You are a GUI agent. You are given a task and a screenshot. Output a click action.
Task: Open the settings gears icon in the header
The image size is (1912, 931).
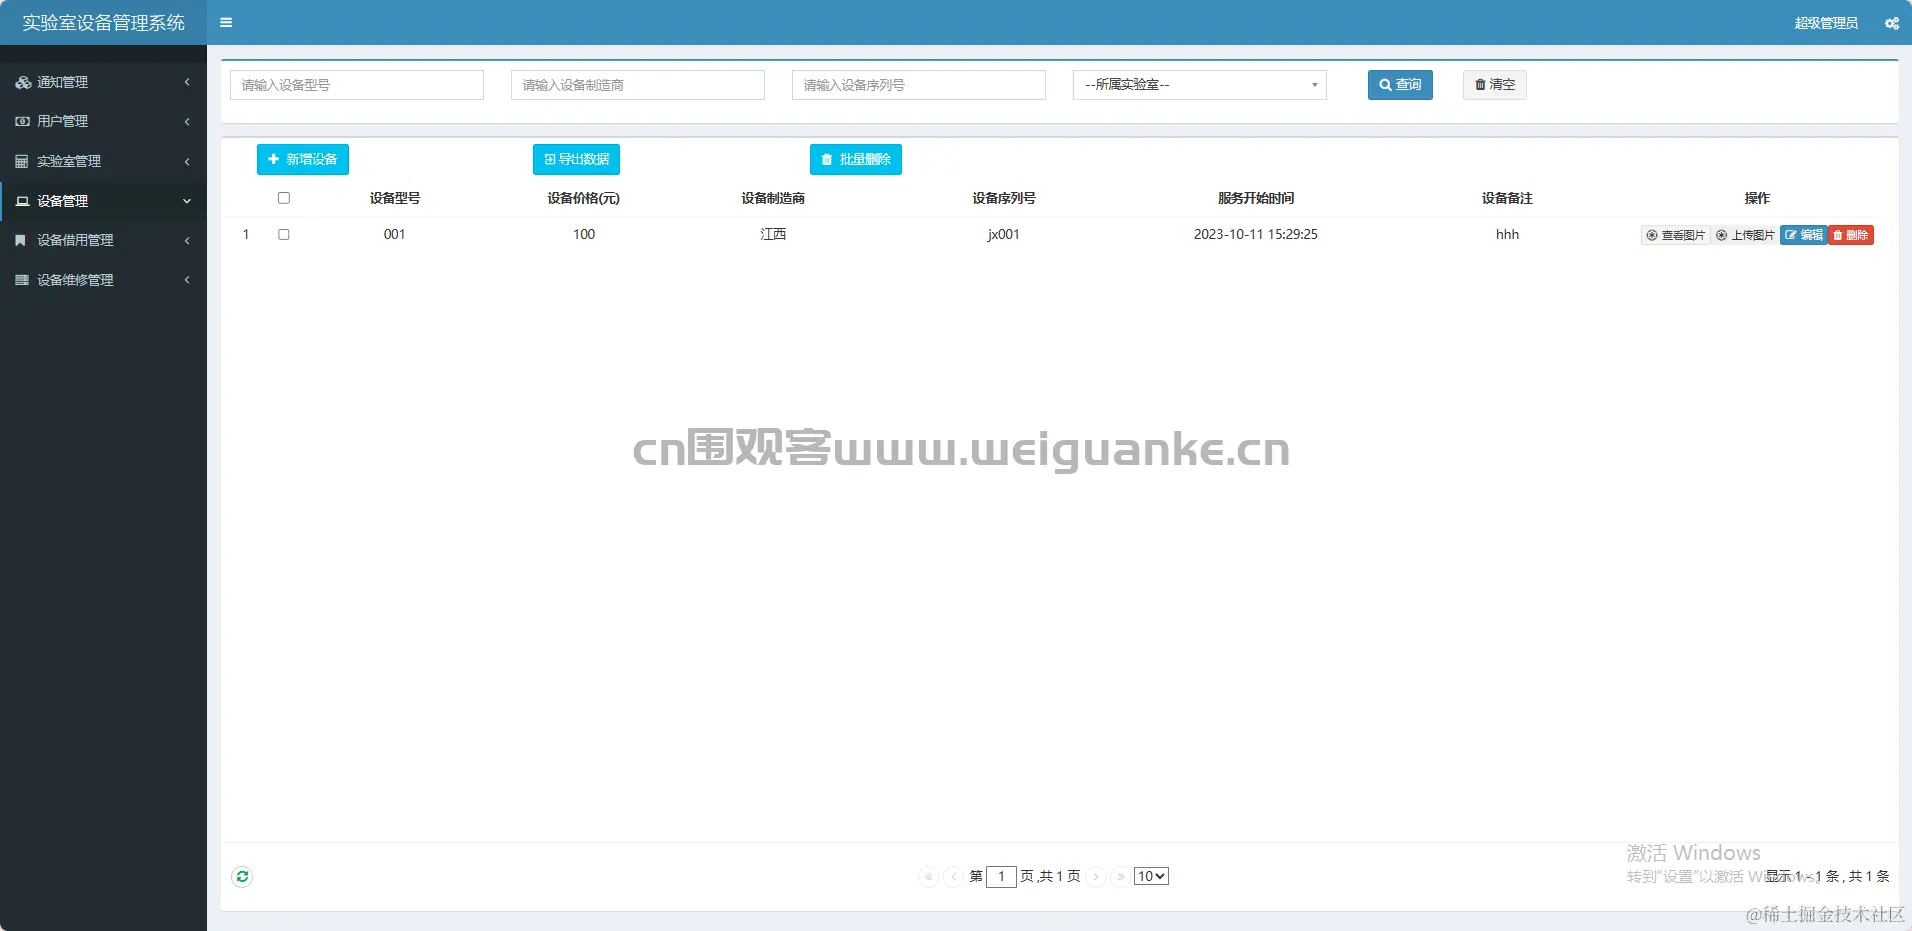(1892, 23)
